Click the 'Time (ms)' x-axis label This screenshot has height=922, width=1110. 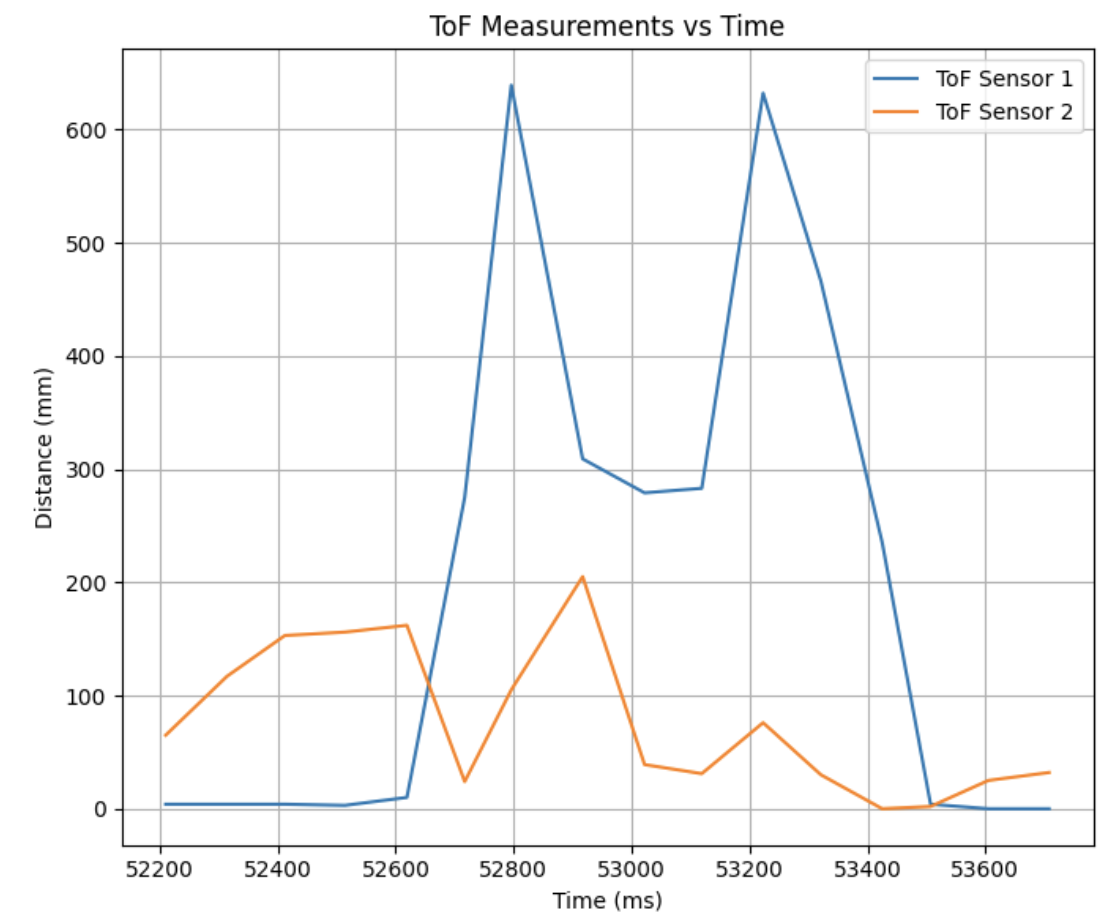(607, 901)
